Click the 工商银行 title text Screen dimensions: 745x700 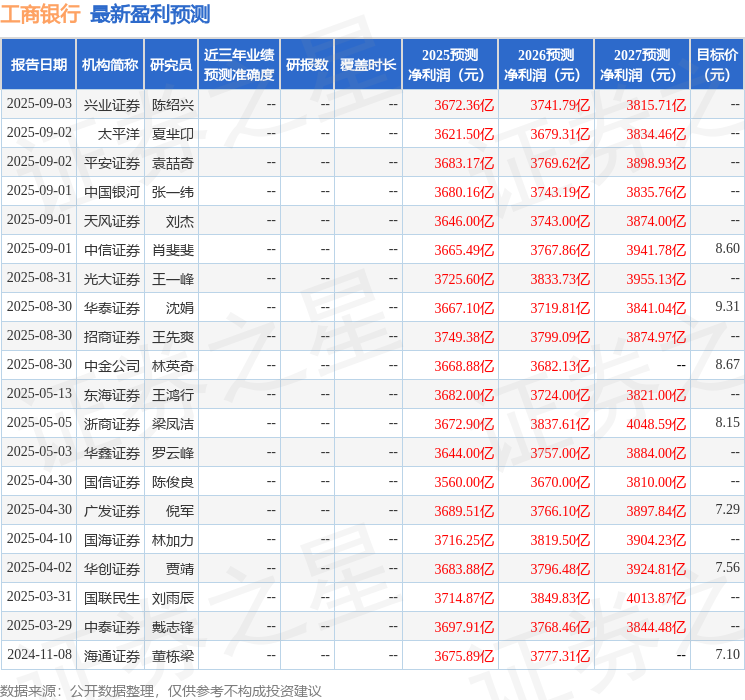[40, 14]
